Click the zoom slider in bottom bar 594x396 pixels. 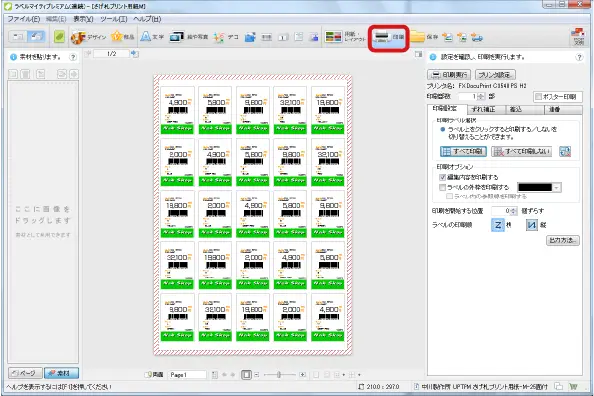click(279, 375)
